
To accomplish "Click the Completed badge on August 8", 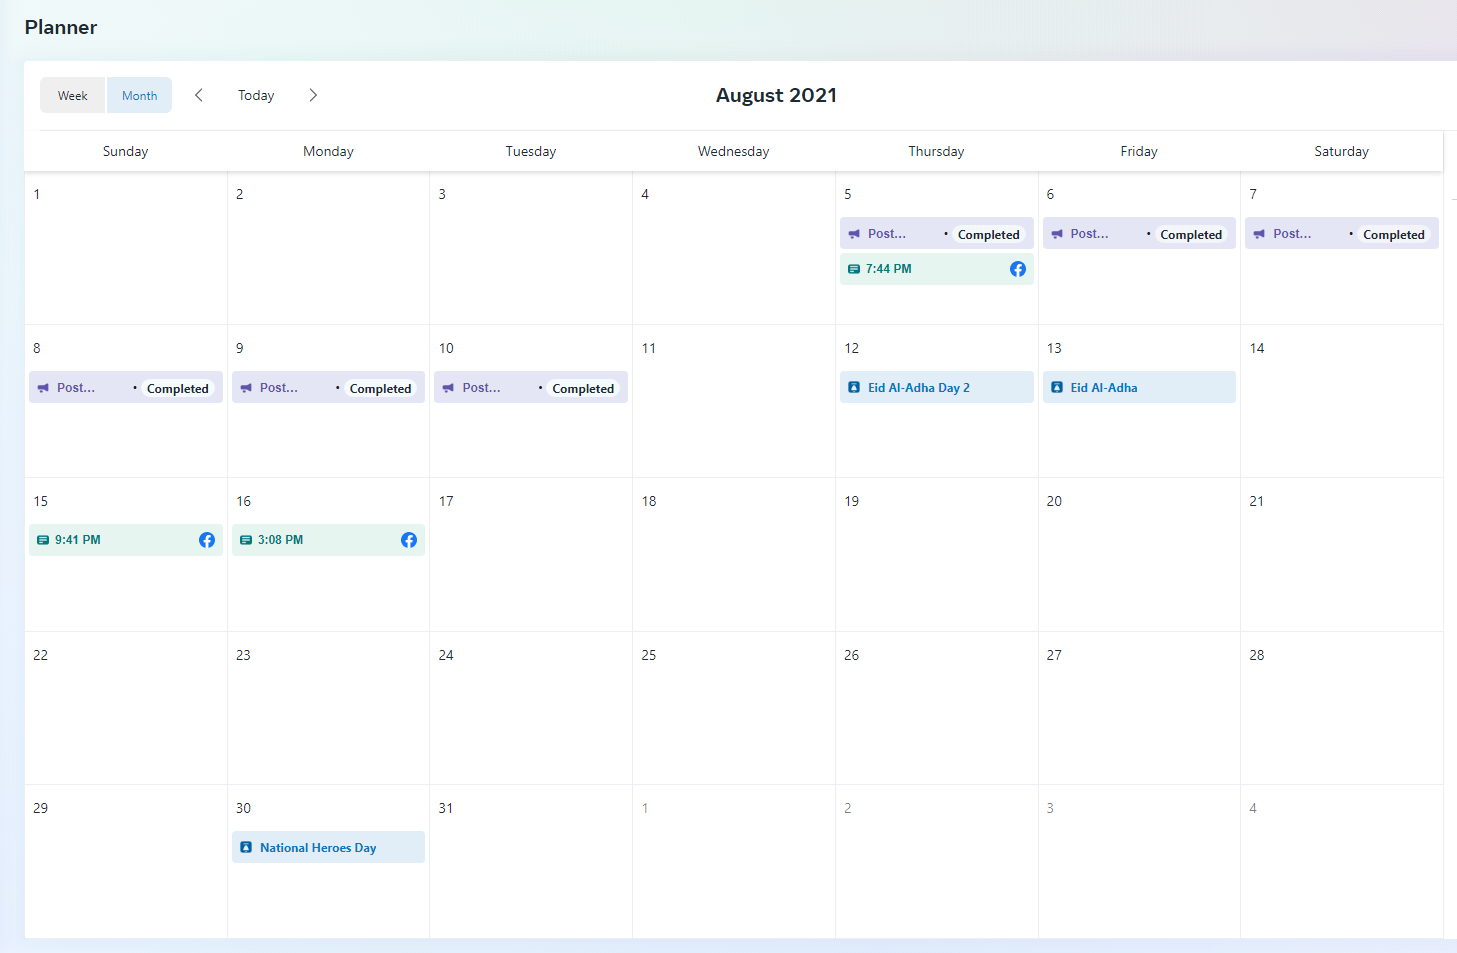I will (x=178, y=389).
